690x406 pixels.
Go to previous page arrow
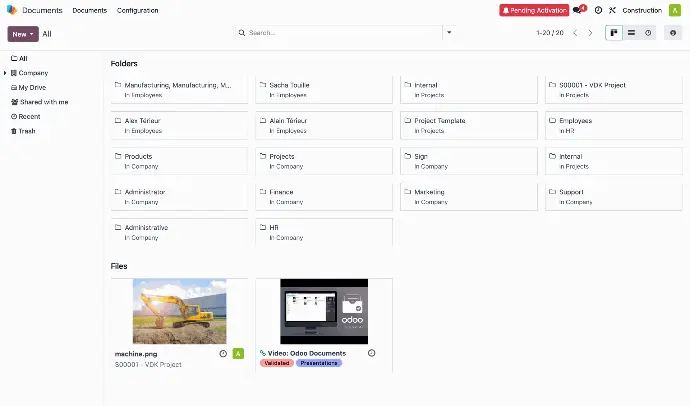click(575, 33)
